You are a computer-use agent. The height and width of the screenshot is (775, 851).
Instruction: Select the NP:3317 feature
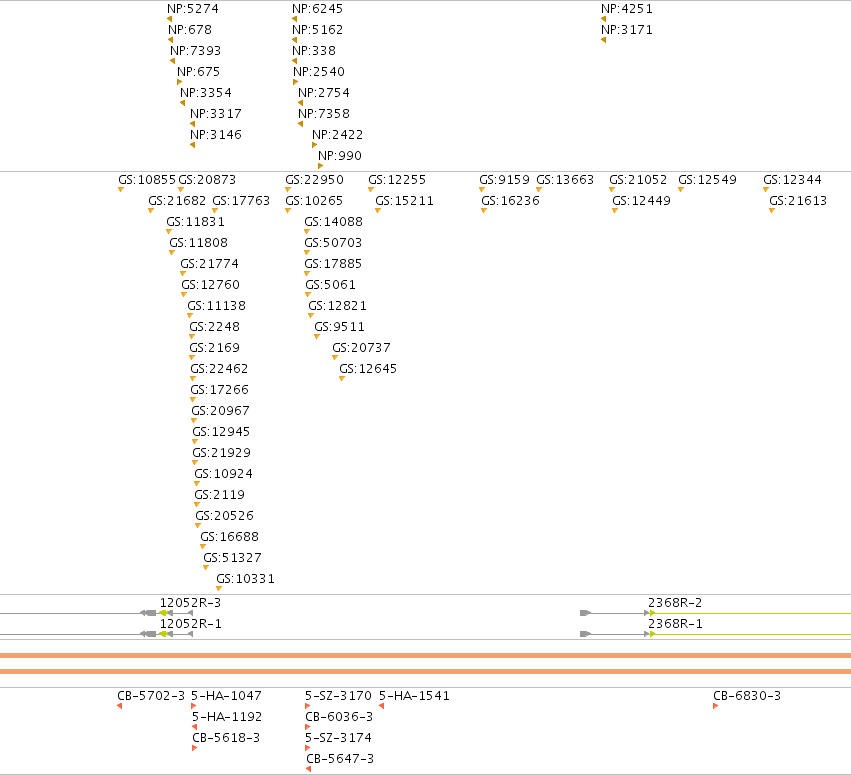[216, 114]
